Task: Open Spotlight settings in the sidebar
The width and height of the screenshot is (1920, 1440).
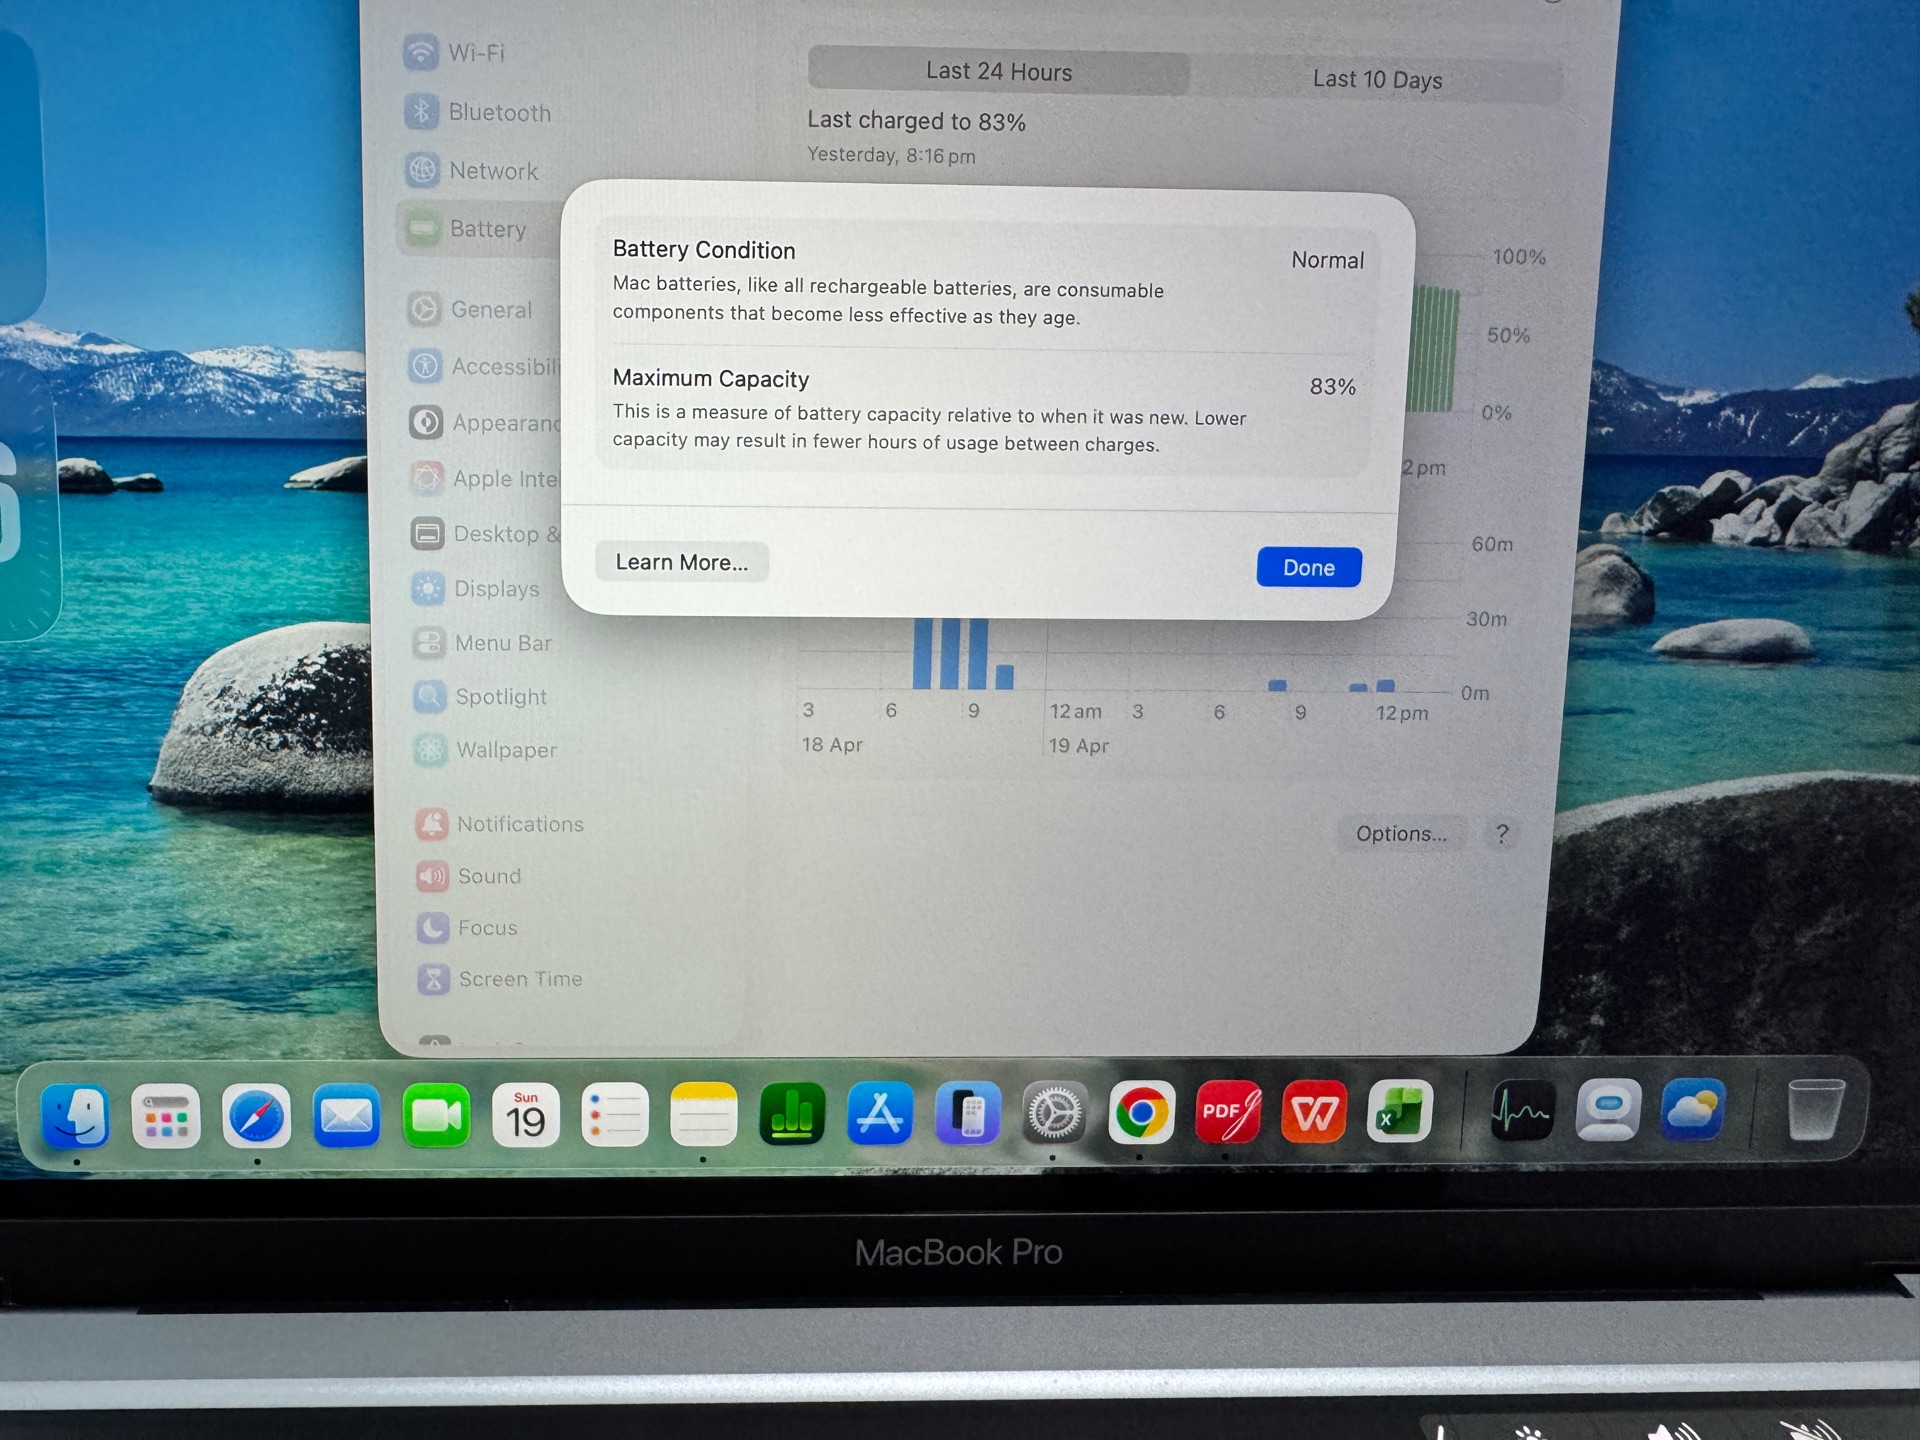Action: click(480, 696)
